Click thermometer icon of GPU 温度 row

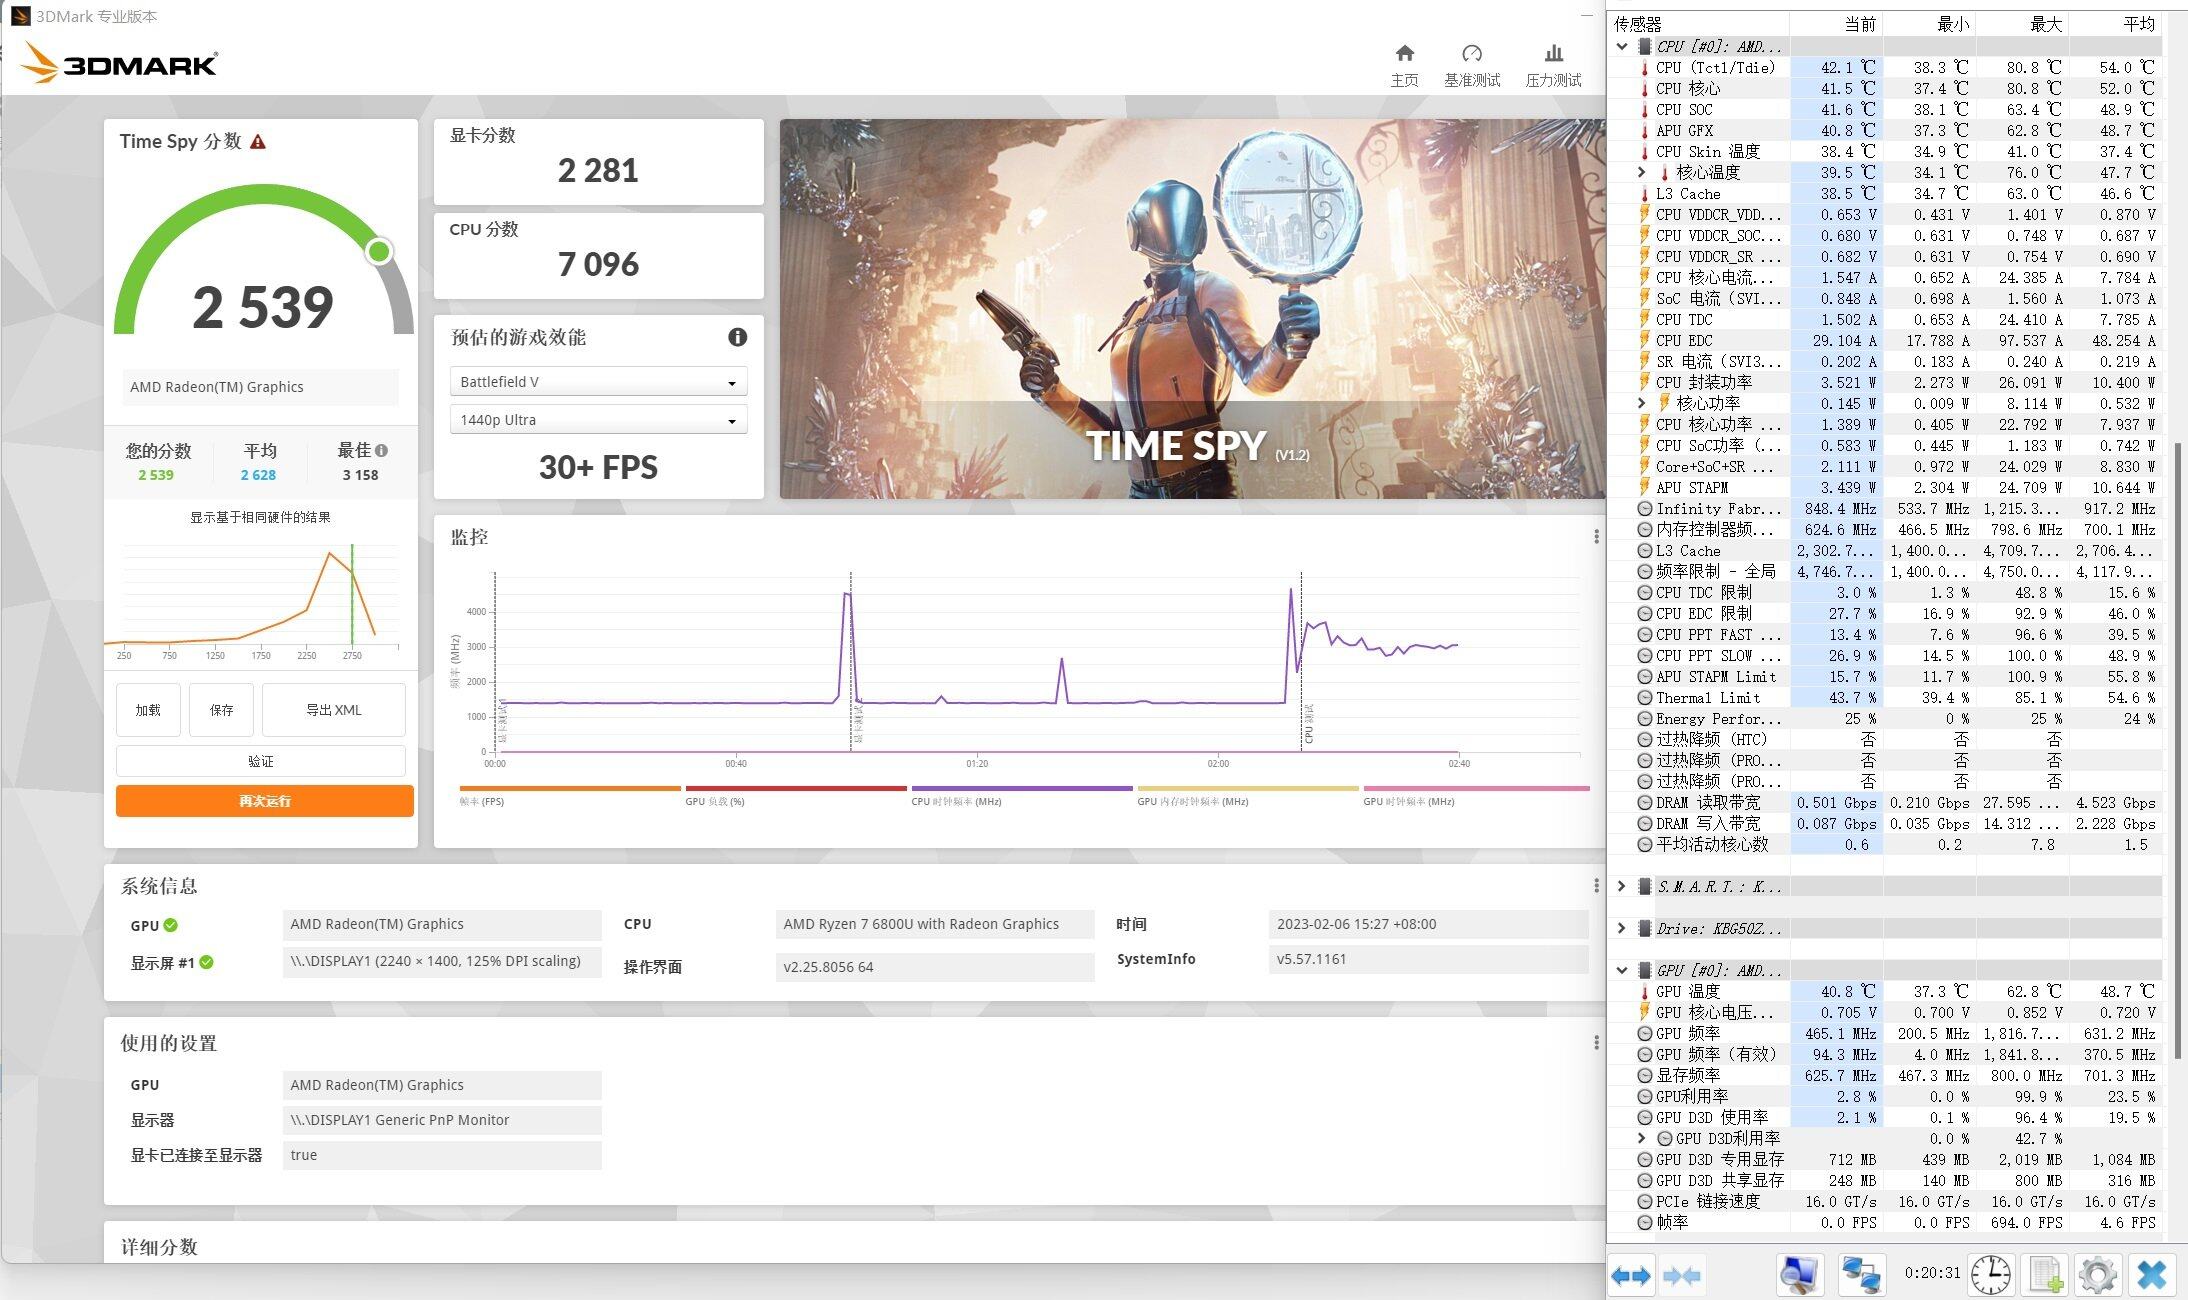[1644, 992]
